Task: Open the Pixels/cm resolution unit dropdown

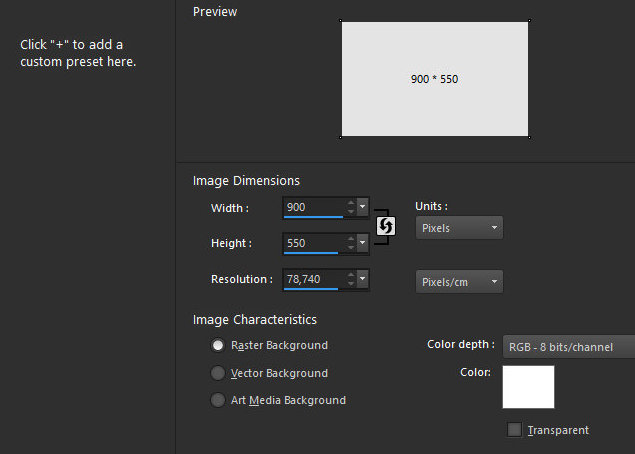Action: (459, 282)
